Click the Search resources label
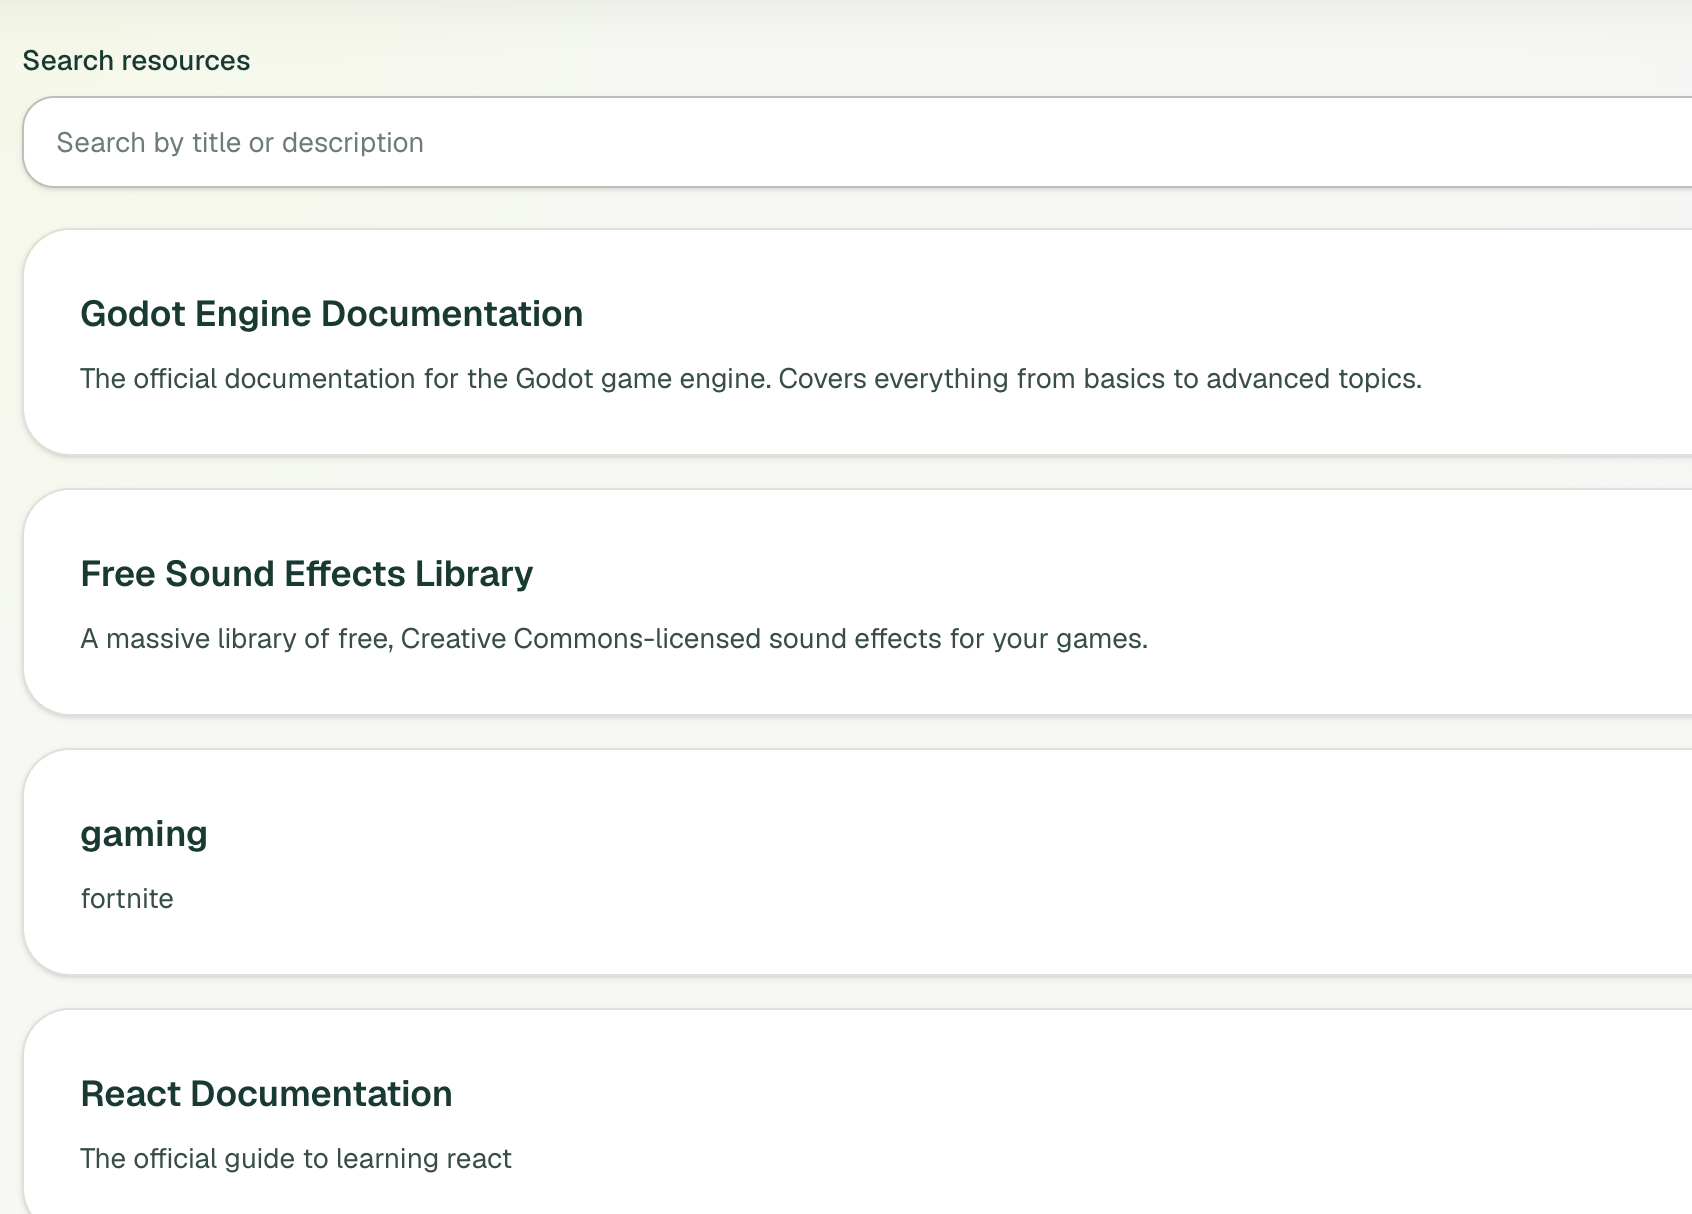 (x=136, y=61)
